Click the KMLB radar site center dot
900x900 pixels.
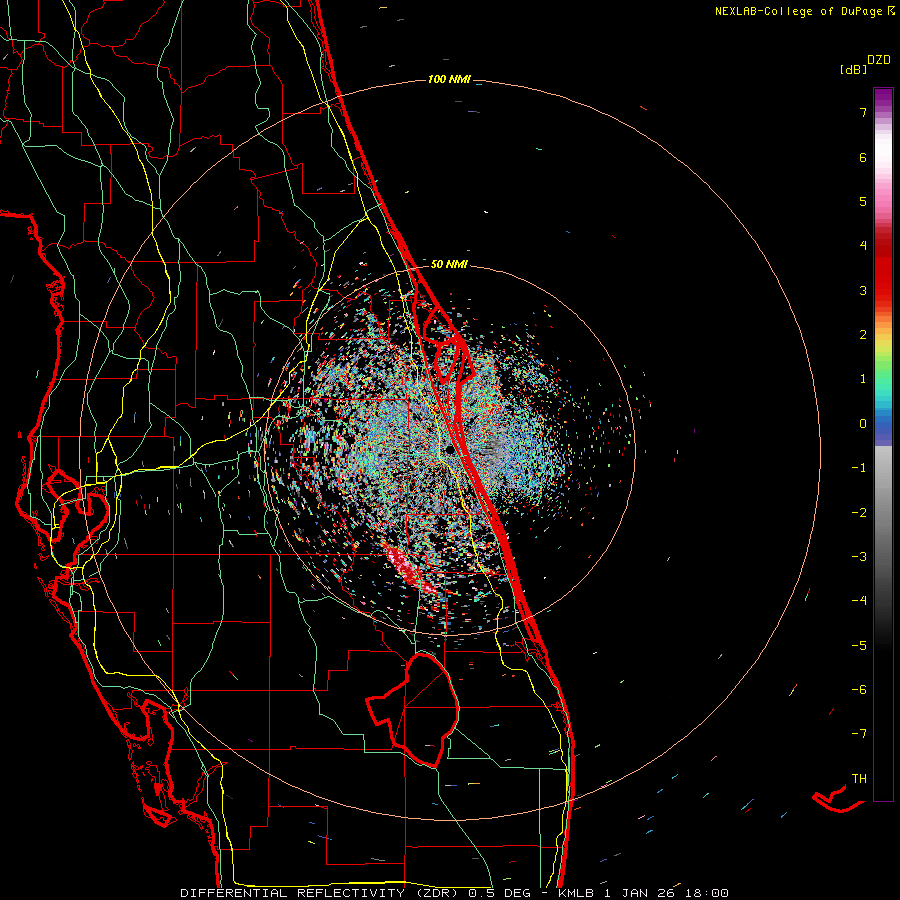point(449,450)
